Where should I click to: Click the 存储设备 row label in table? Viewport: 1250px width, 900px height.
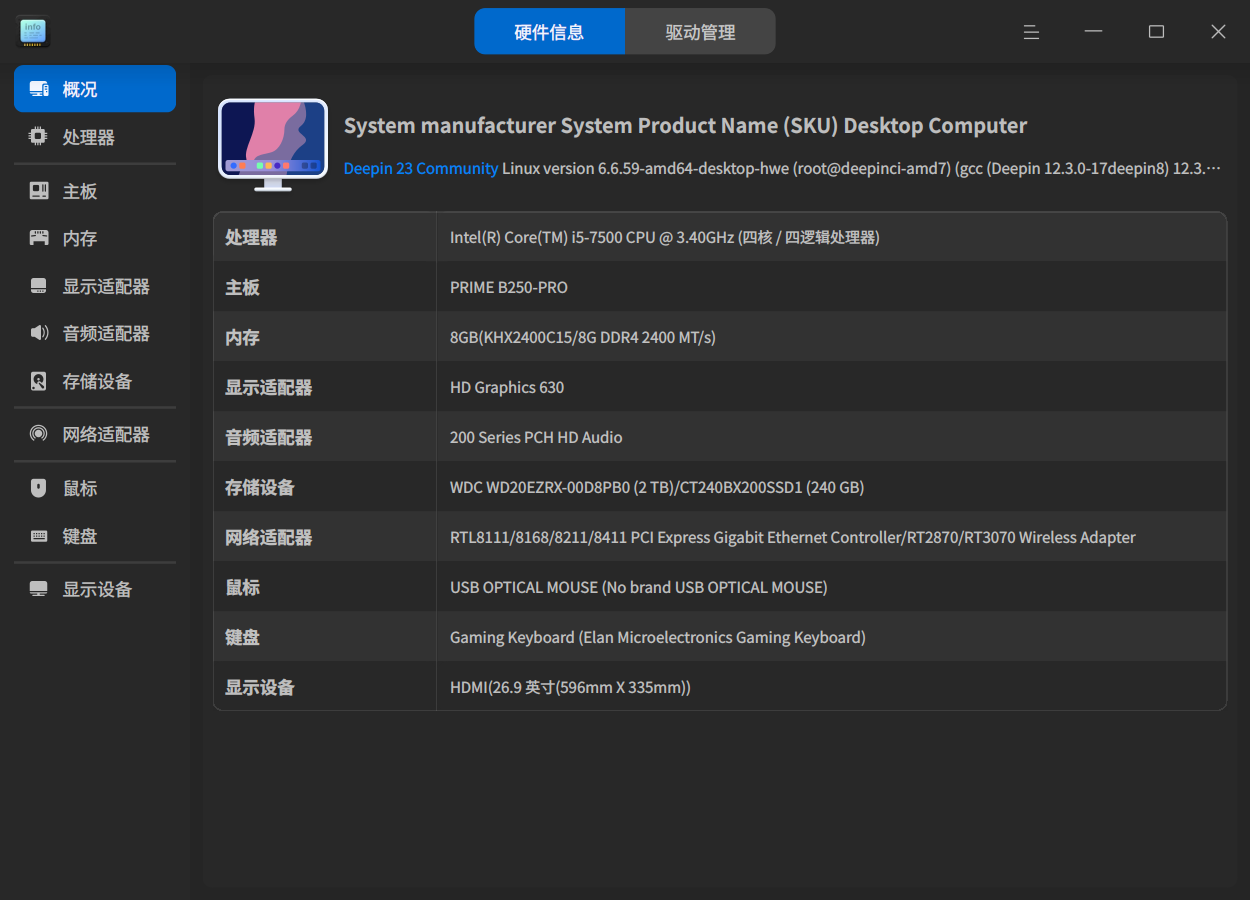coord(260,487)
